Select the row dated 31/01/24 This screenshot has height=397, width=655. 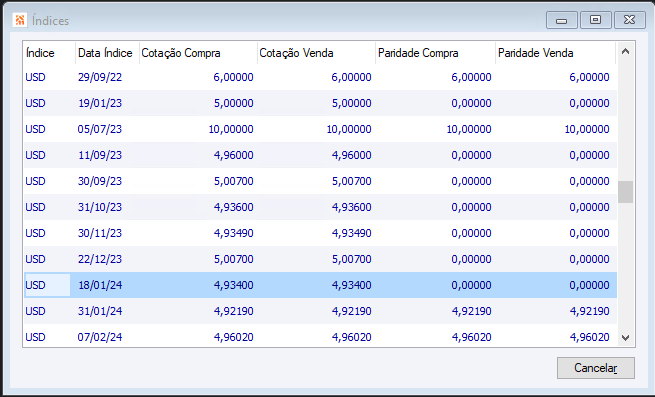coord(320,311)
